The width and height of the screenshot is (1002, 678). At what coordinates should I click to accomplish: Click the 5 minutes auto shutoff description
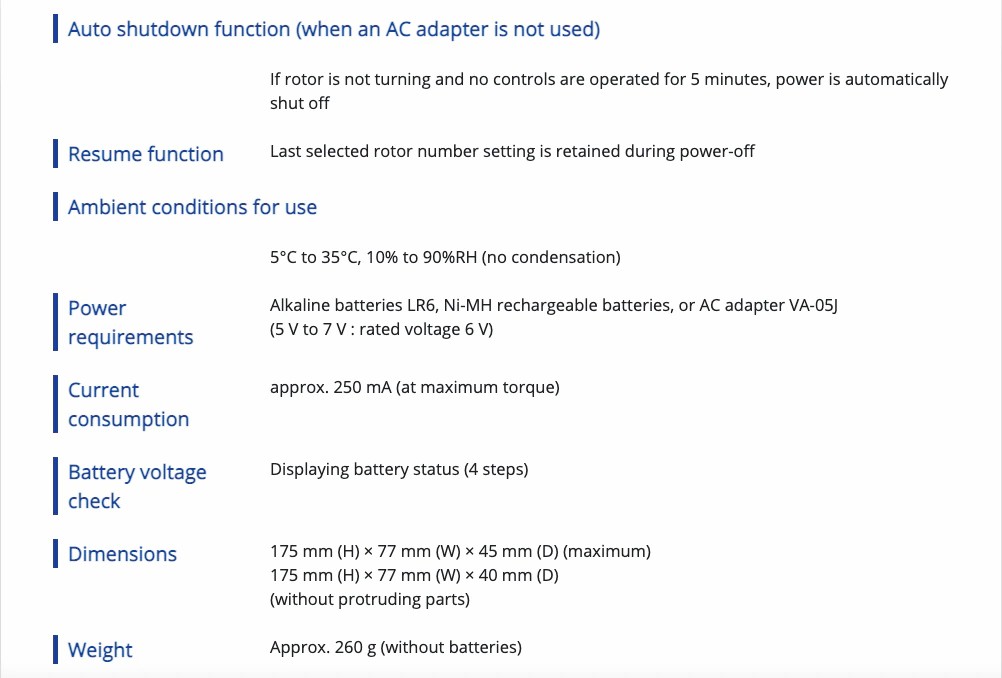point(609,91)
